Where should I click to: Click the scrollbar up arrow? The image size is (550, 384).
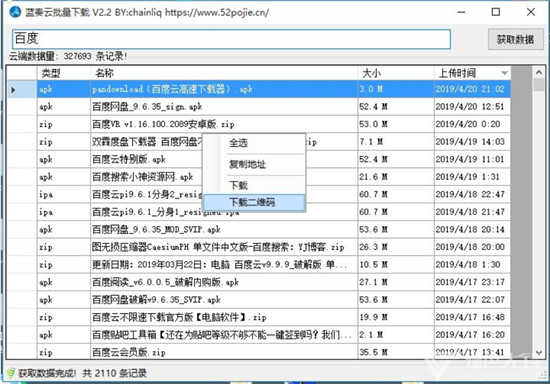tap(539, 72)
